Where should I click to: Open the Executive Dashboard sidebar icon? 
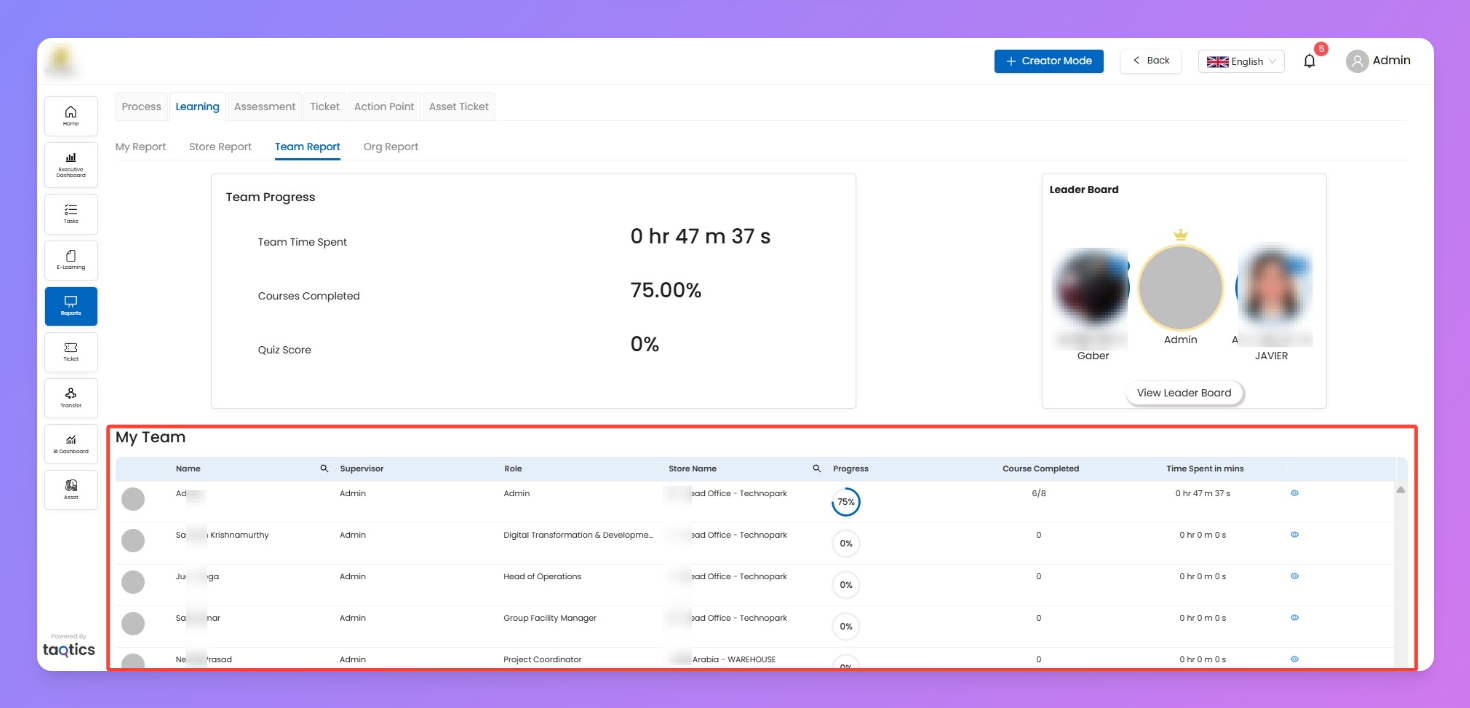click(71, 164)
